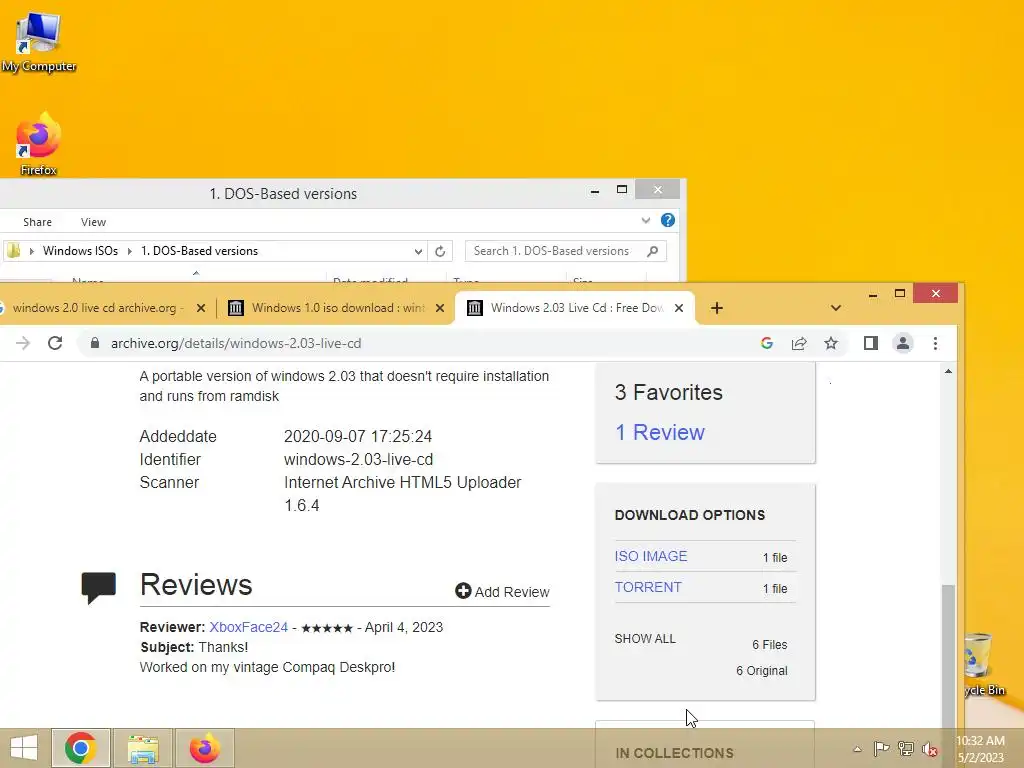Open a new Chrome tab with the plus button

716,308
